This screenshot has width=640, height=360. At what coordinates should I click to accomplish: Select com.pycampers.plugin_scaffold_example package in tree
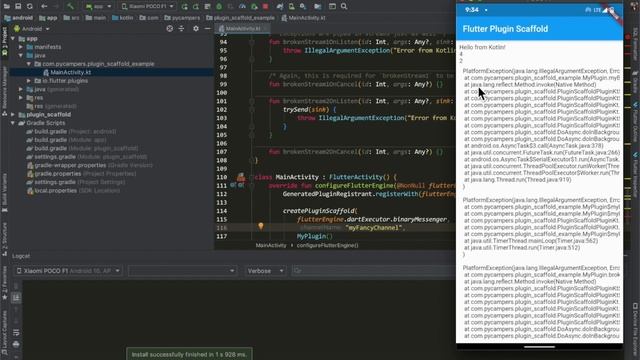tap(98, 64)
